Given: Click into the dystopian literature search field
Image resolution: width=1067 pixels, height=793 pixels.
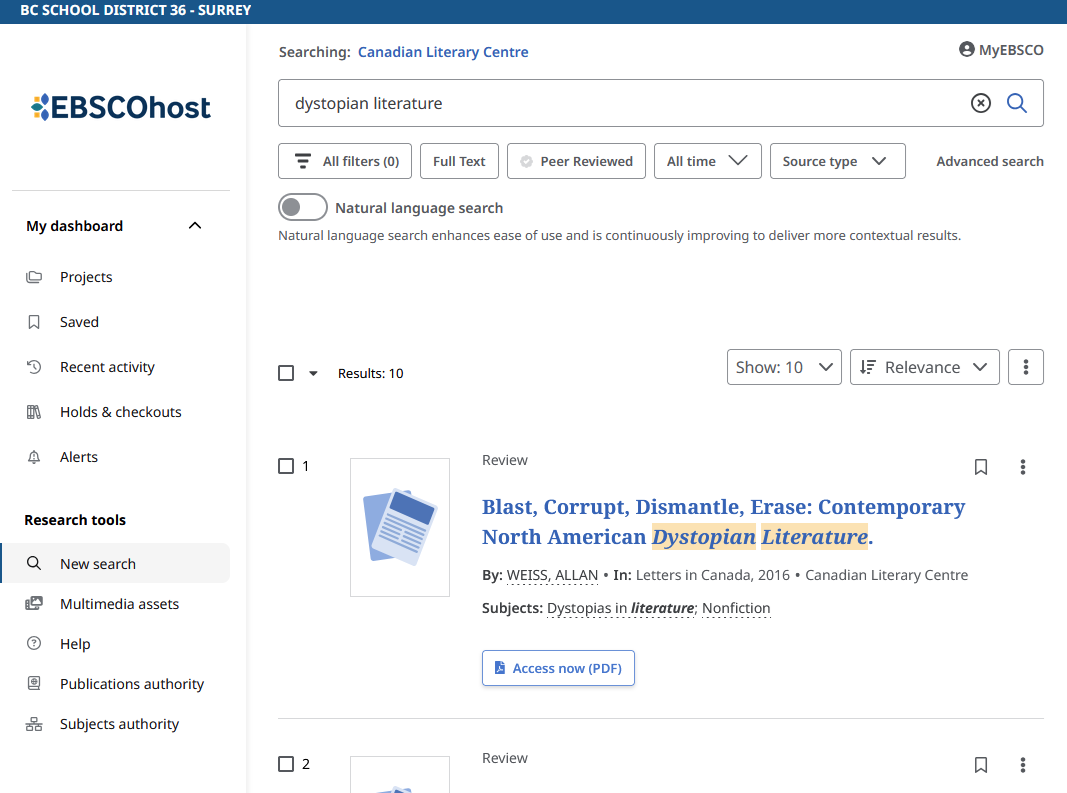Looking at the screenshot, I should [626, 103].
